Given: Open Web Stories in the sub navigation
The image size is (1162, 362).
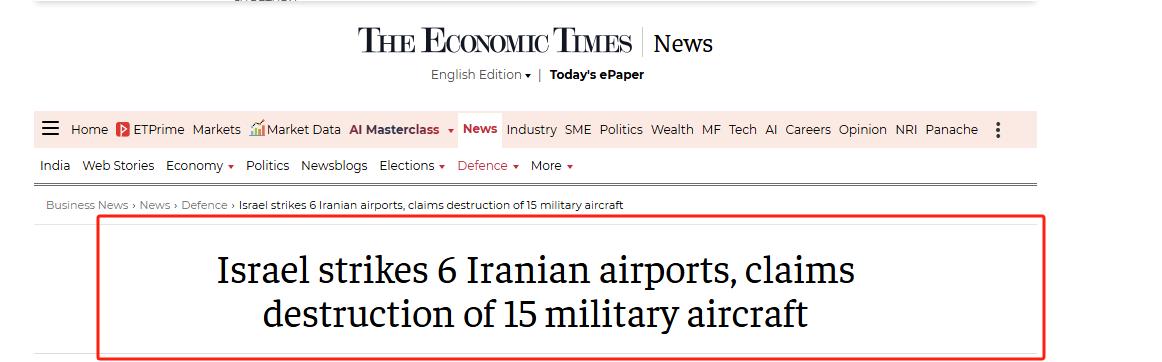Looking at the screenshot, I should pyautogui.click(x=119, y=165).
